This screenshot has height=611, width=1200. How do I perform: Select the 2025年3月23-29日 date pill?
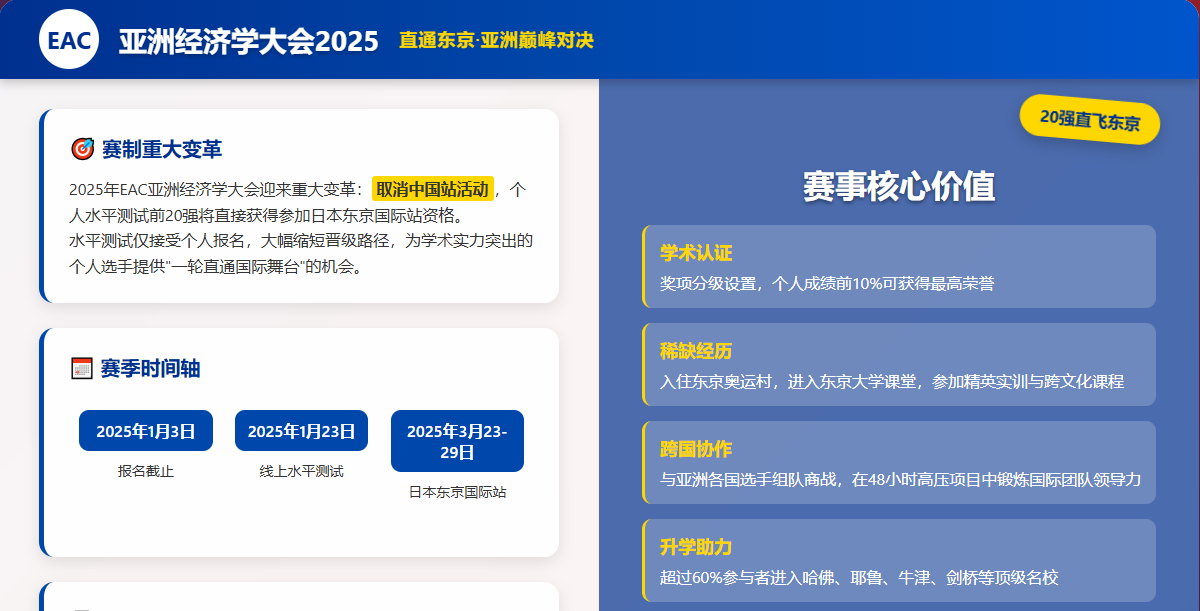(x=457, y=441)
